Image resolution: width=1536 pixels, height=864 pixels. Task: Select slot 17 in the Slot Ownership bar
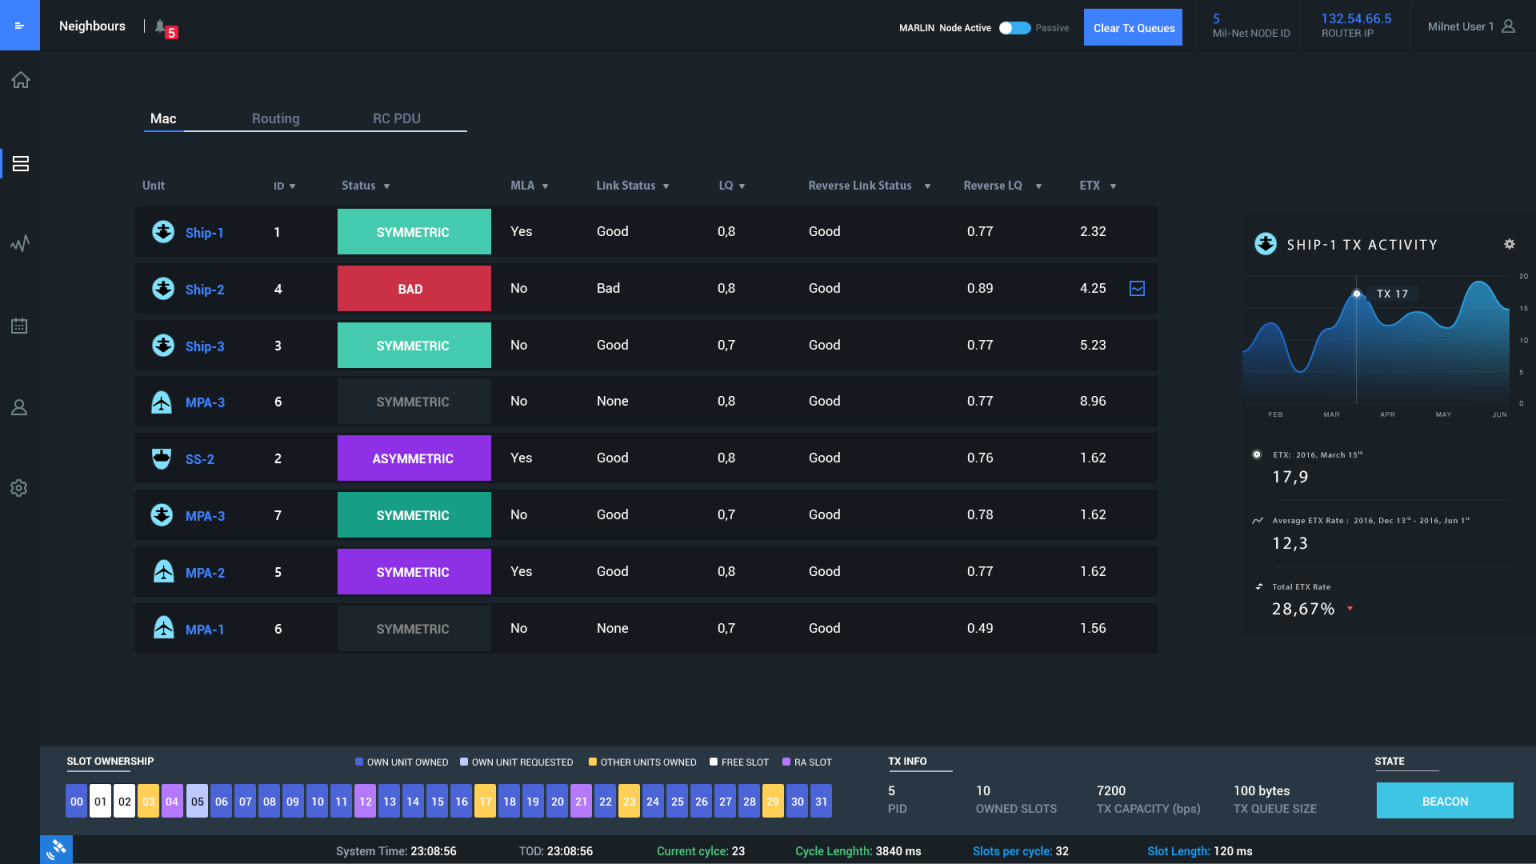(x=485, y=801)
